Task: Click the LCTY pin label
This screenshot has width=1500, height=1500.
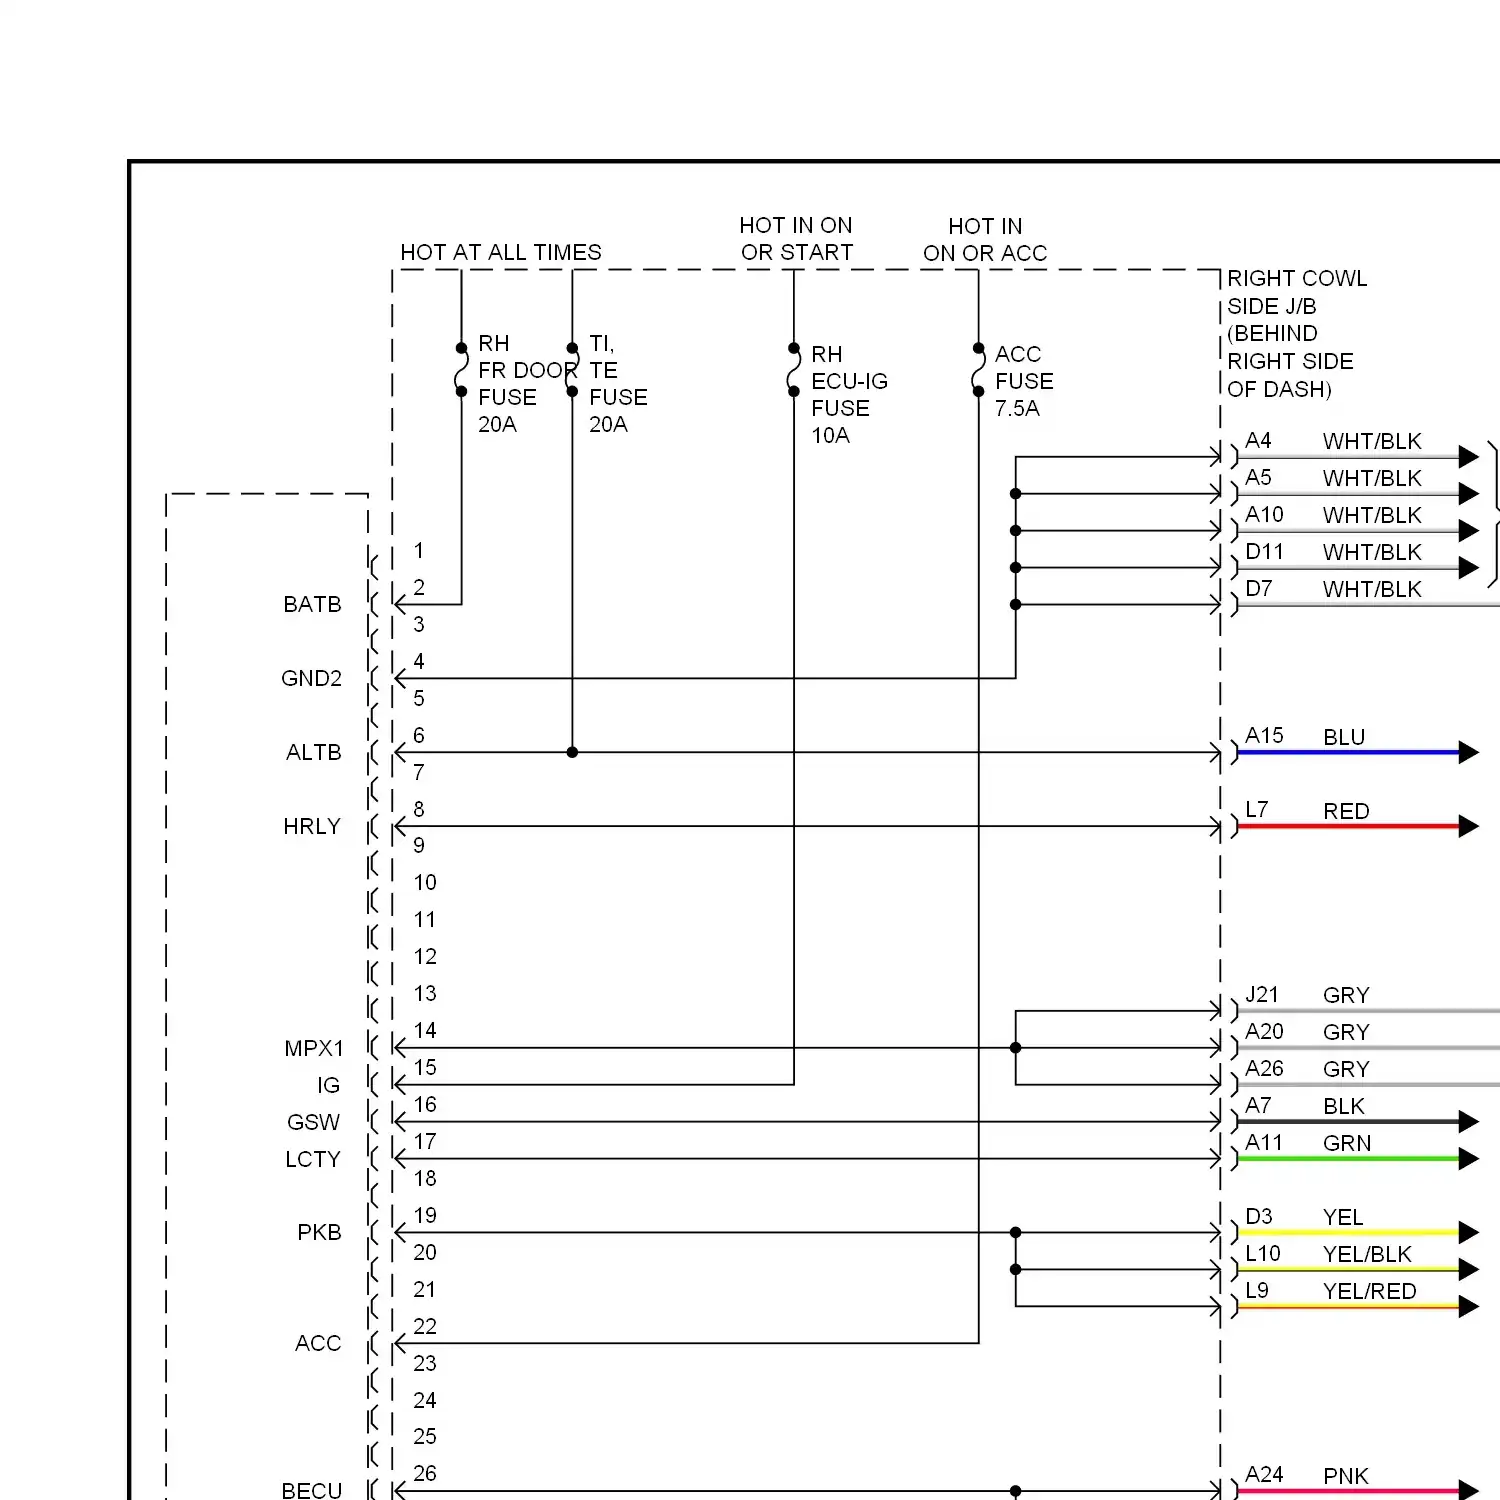Action: click(x=313, y=1159)
